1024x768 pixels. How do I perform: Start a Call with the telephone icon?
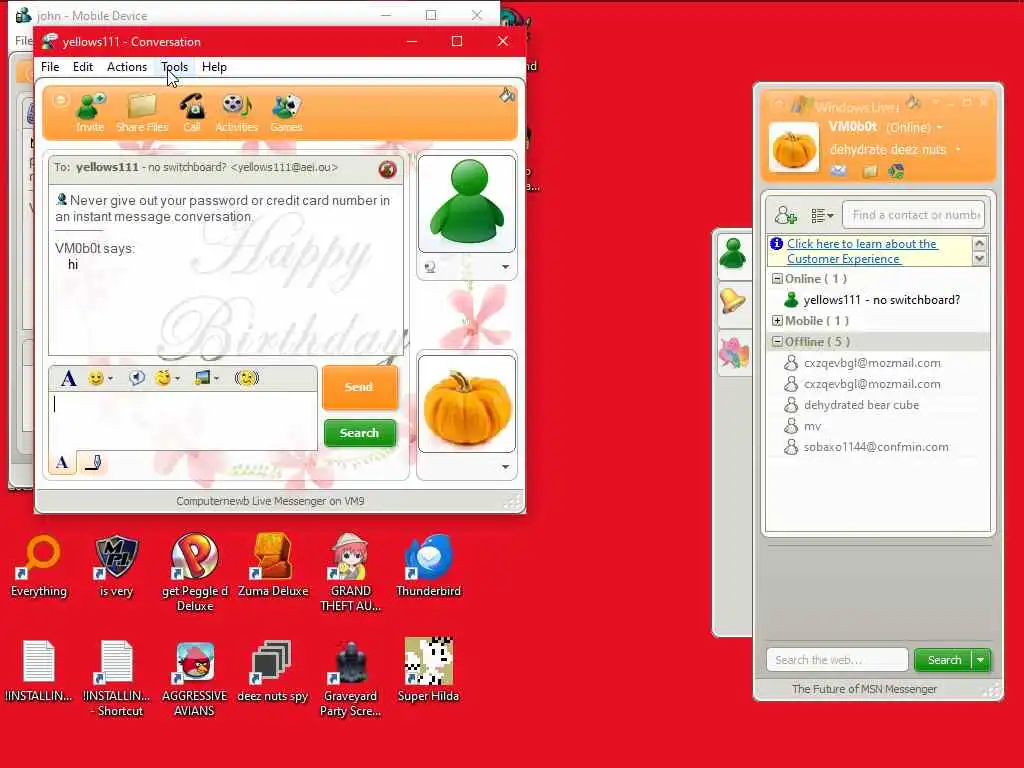point(192,112)
